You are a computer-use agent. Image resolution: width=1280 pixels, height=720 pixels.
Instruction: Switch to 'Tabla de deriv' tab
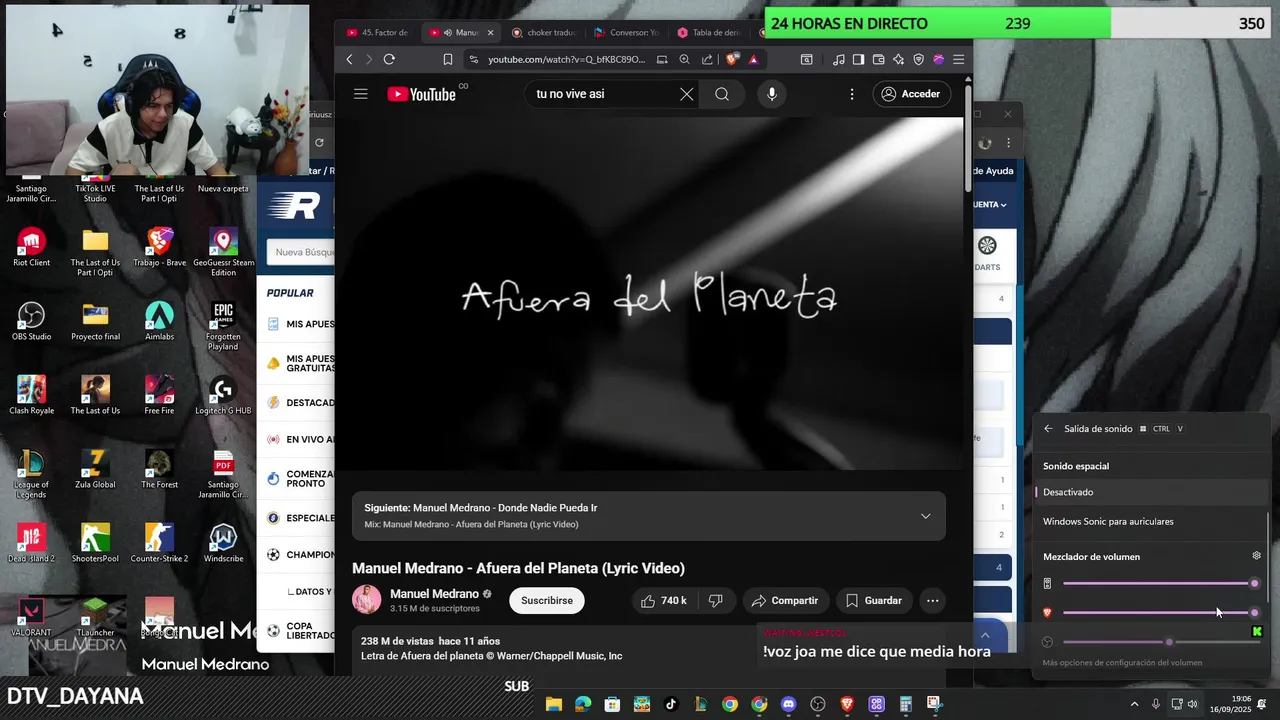(x=709, y=32)
